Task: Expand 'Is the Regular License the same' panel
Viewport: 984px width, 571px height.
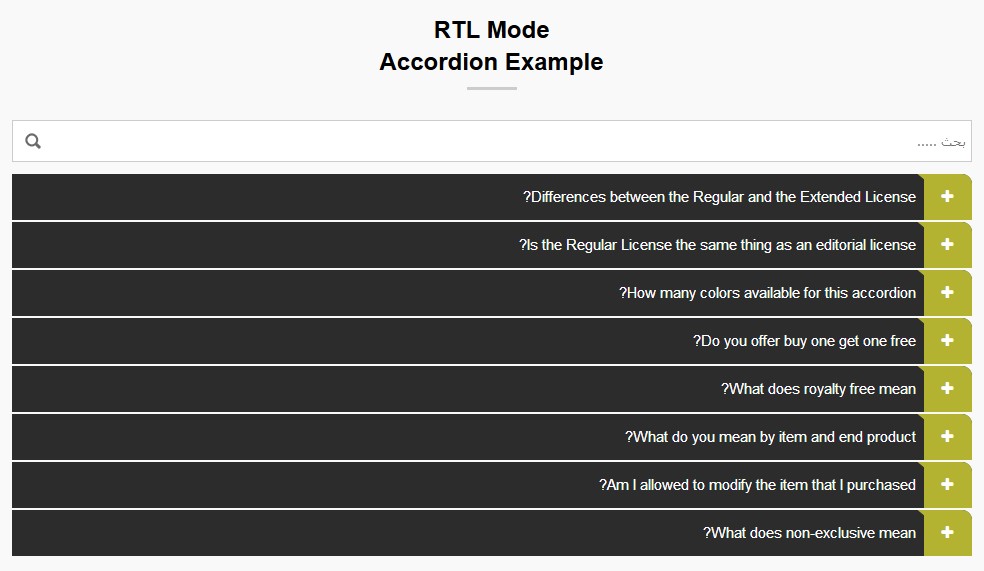Action: [717, 245]
